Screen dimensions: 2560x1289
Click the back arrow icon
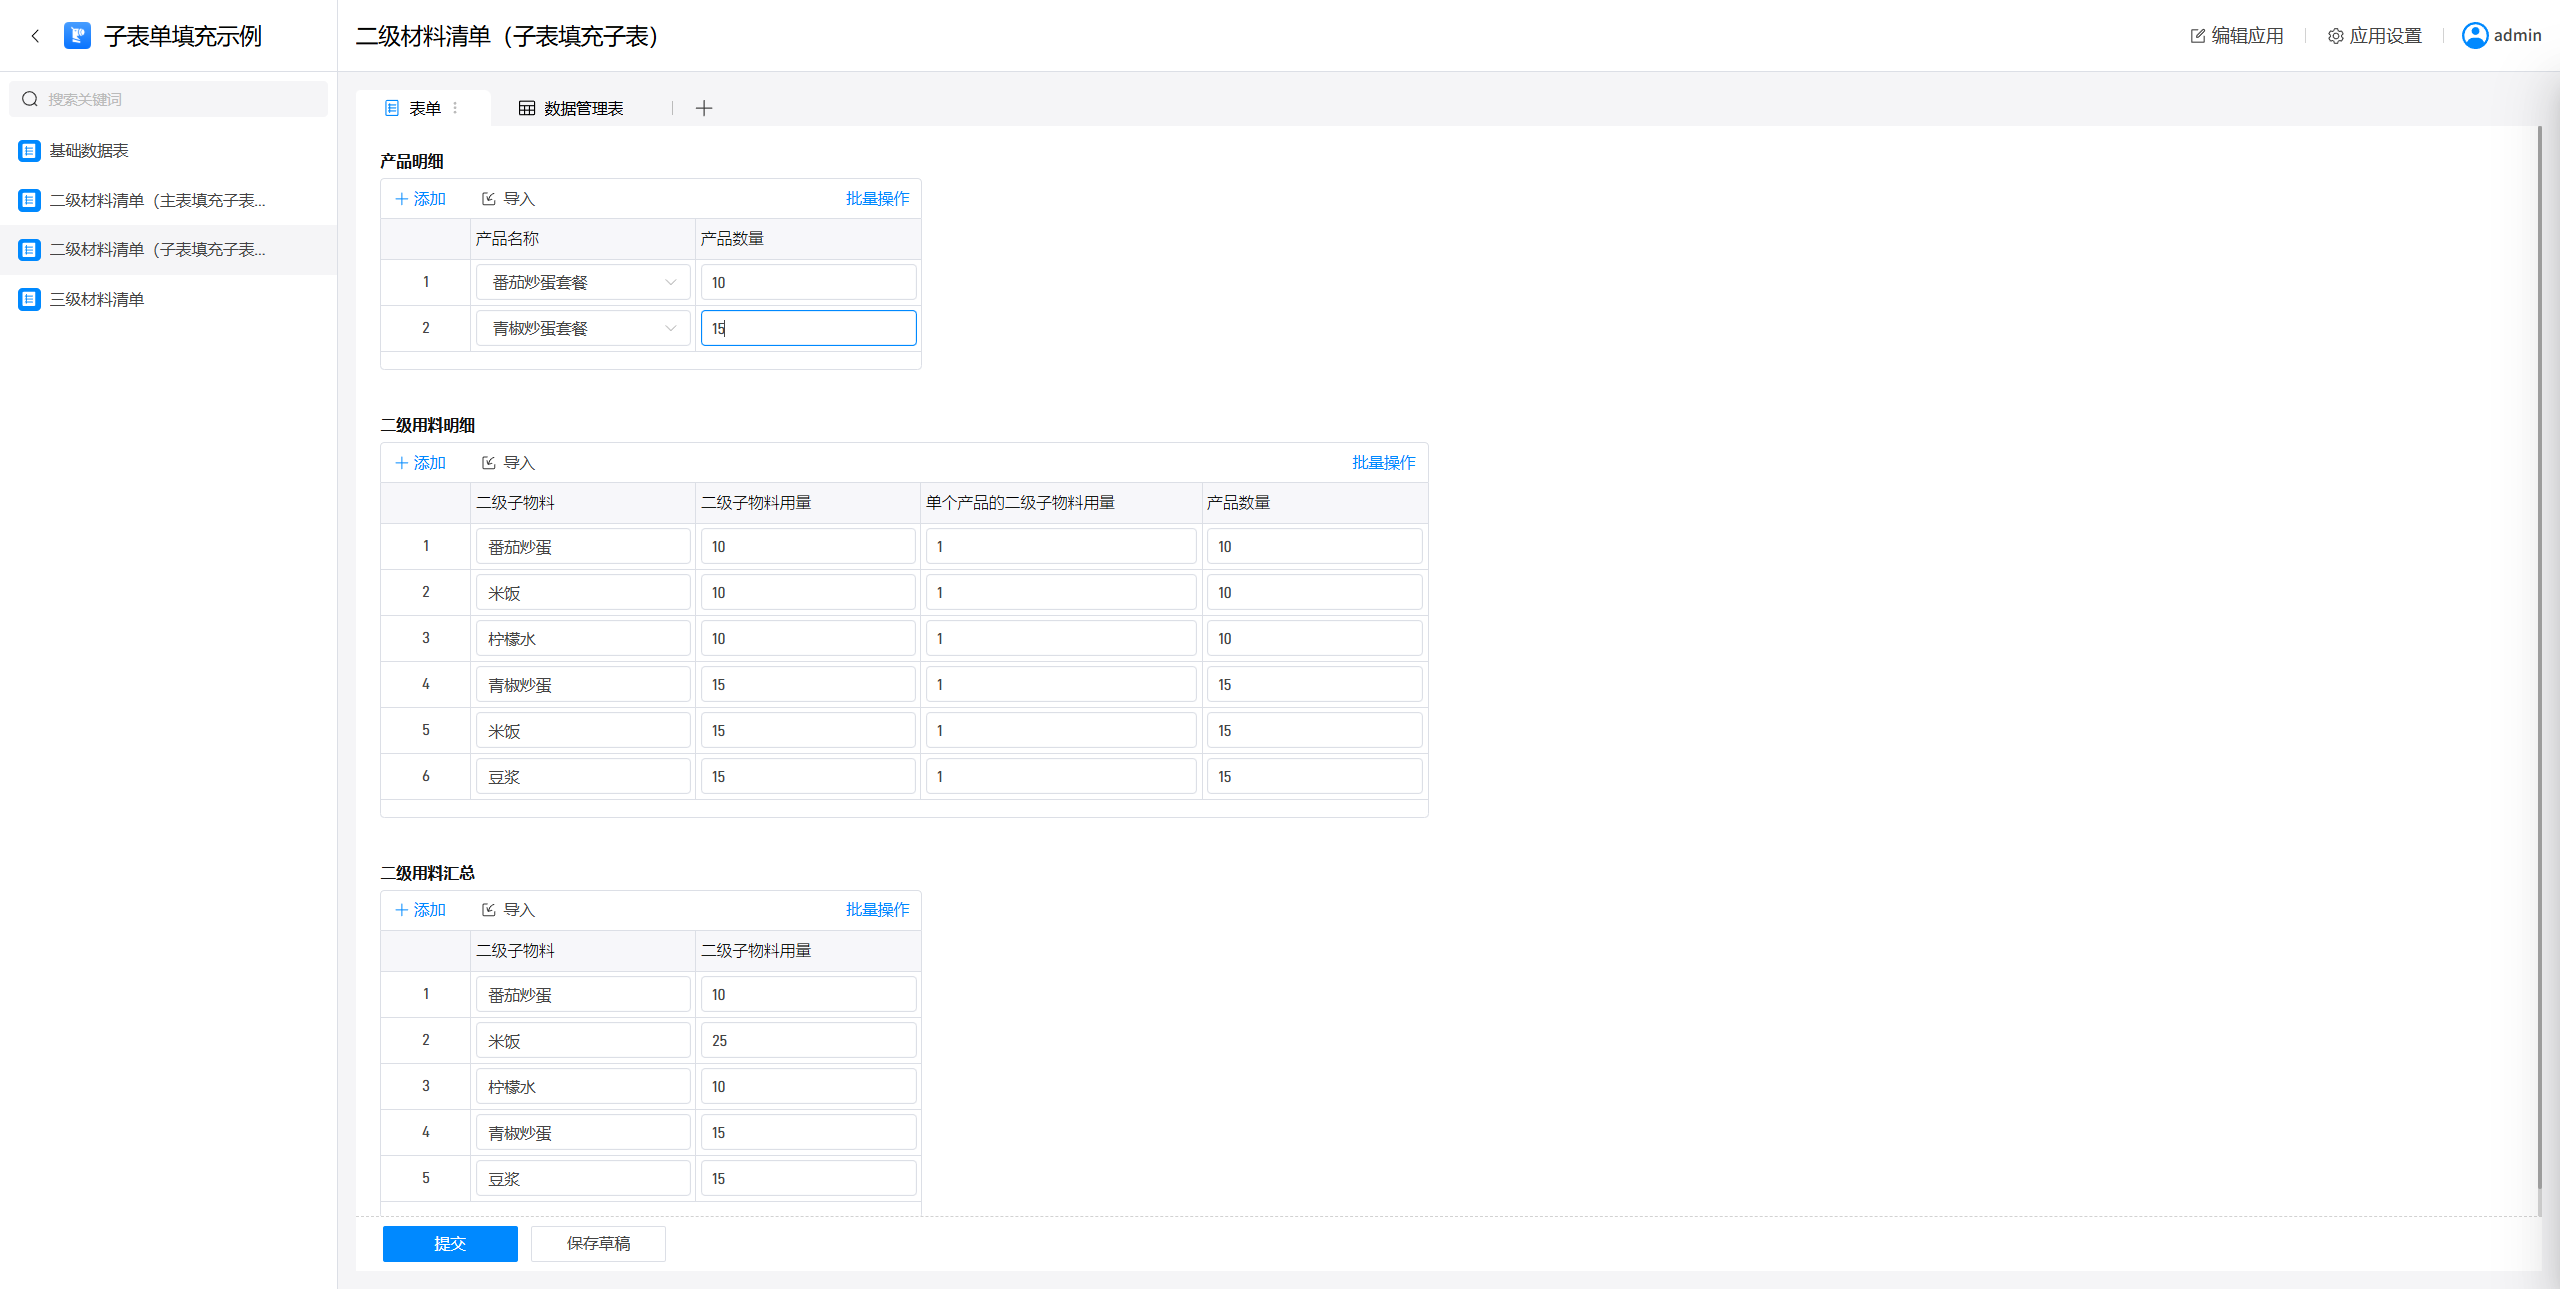[x=36, y=36]
